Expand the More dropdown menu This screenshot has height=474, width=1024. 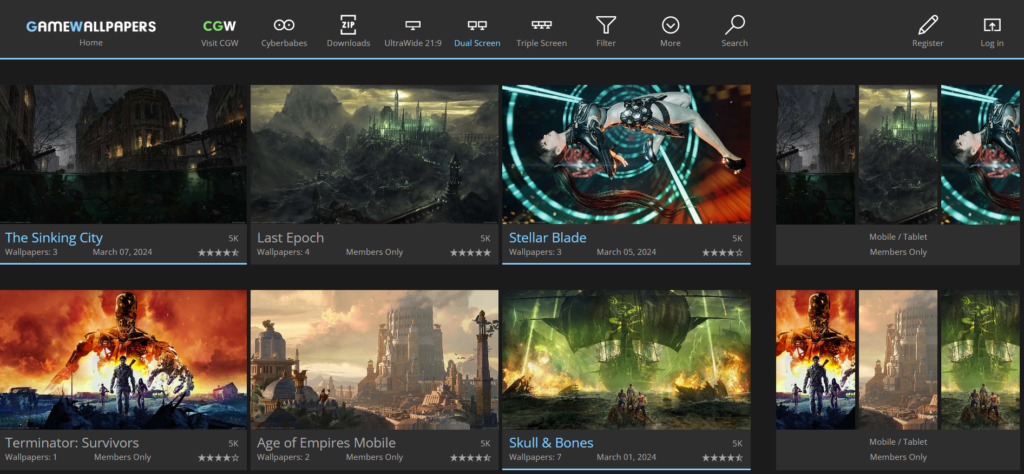click(670, 25)
